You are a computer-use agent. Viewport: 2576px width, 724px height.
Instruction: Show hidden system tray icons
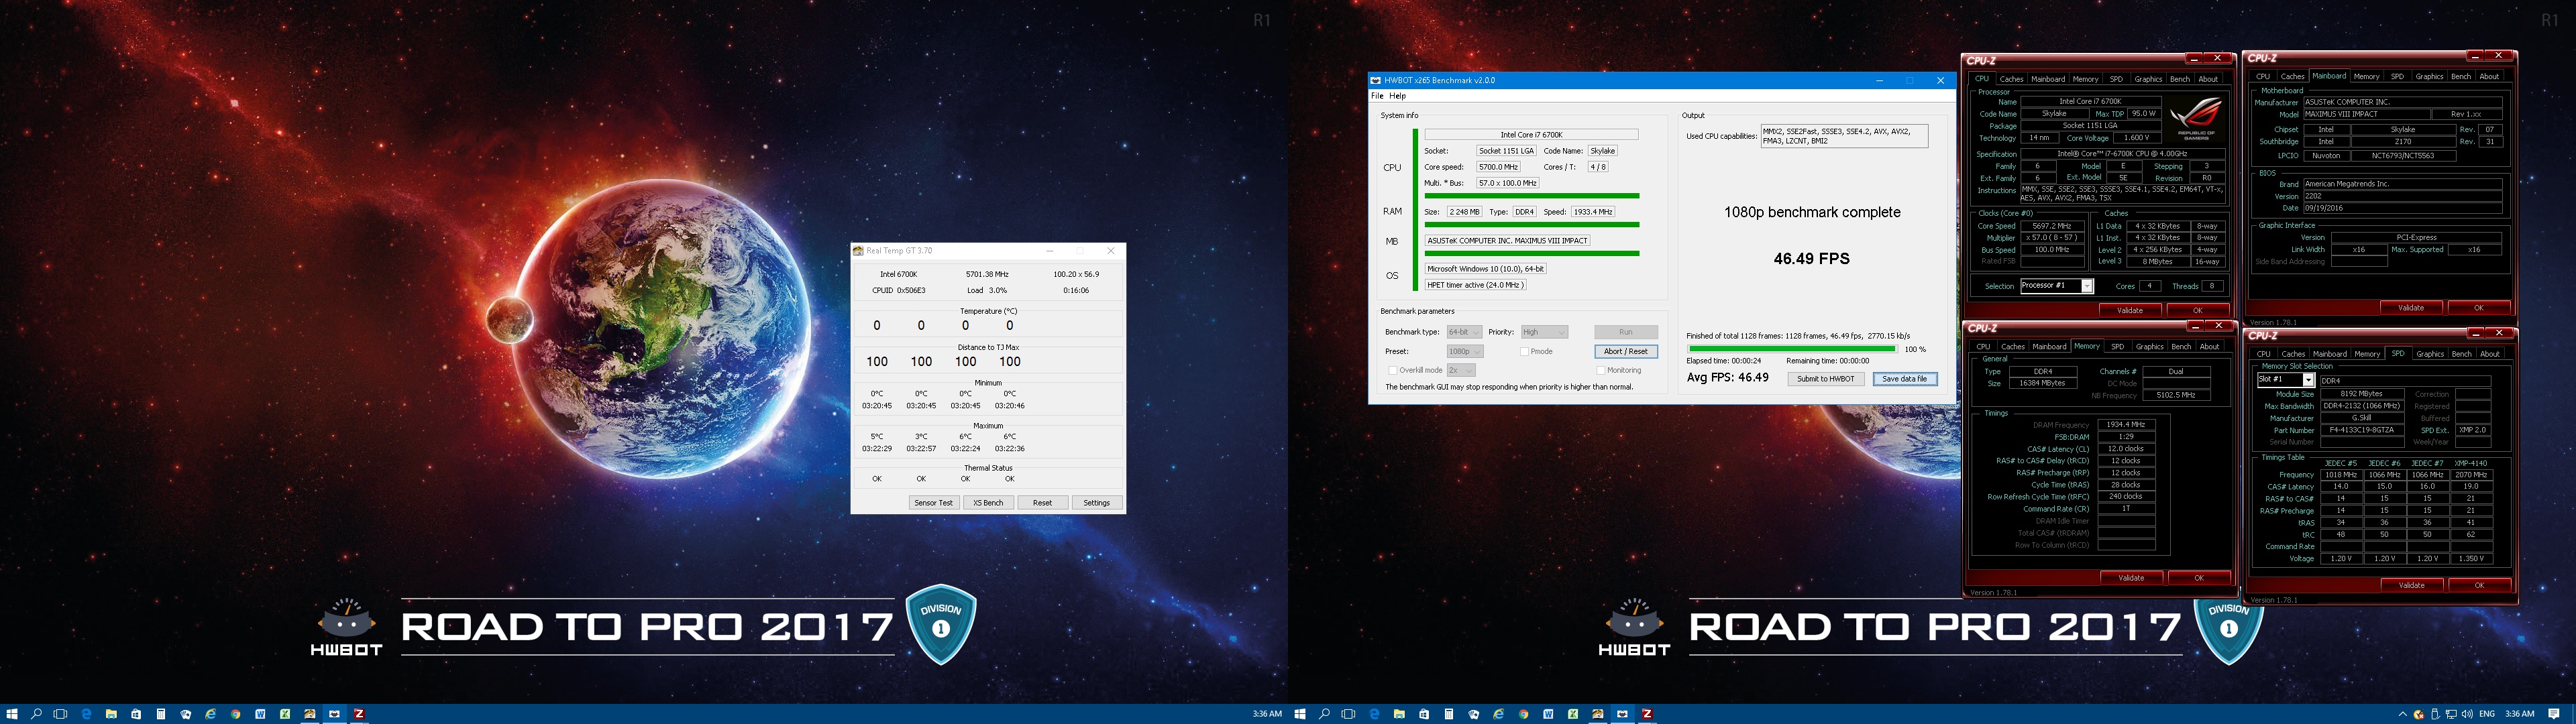click(2403, 714)
